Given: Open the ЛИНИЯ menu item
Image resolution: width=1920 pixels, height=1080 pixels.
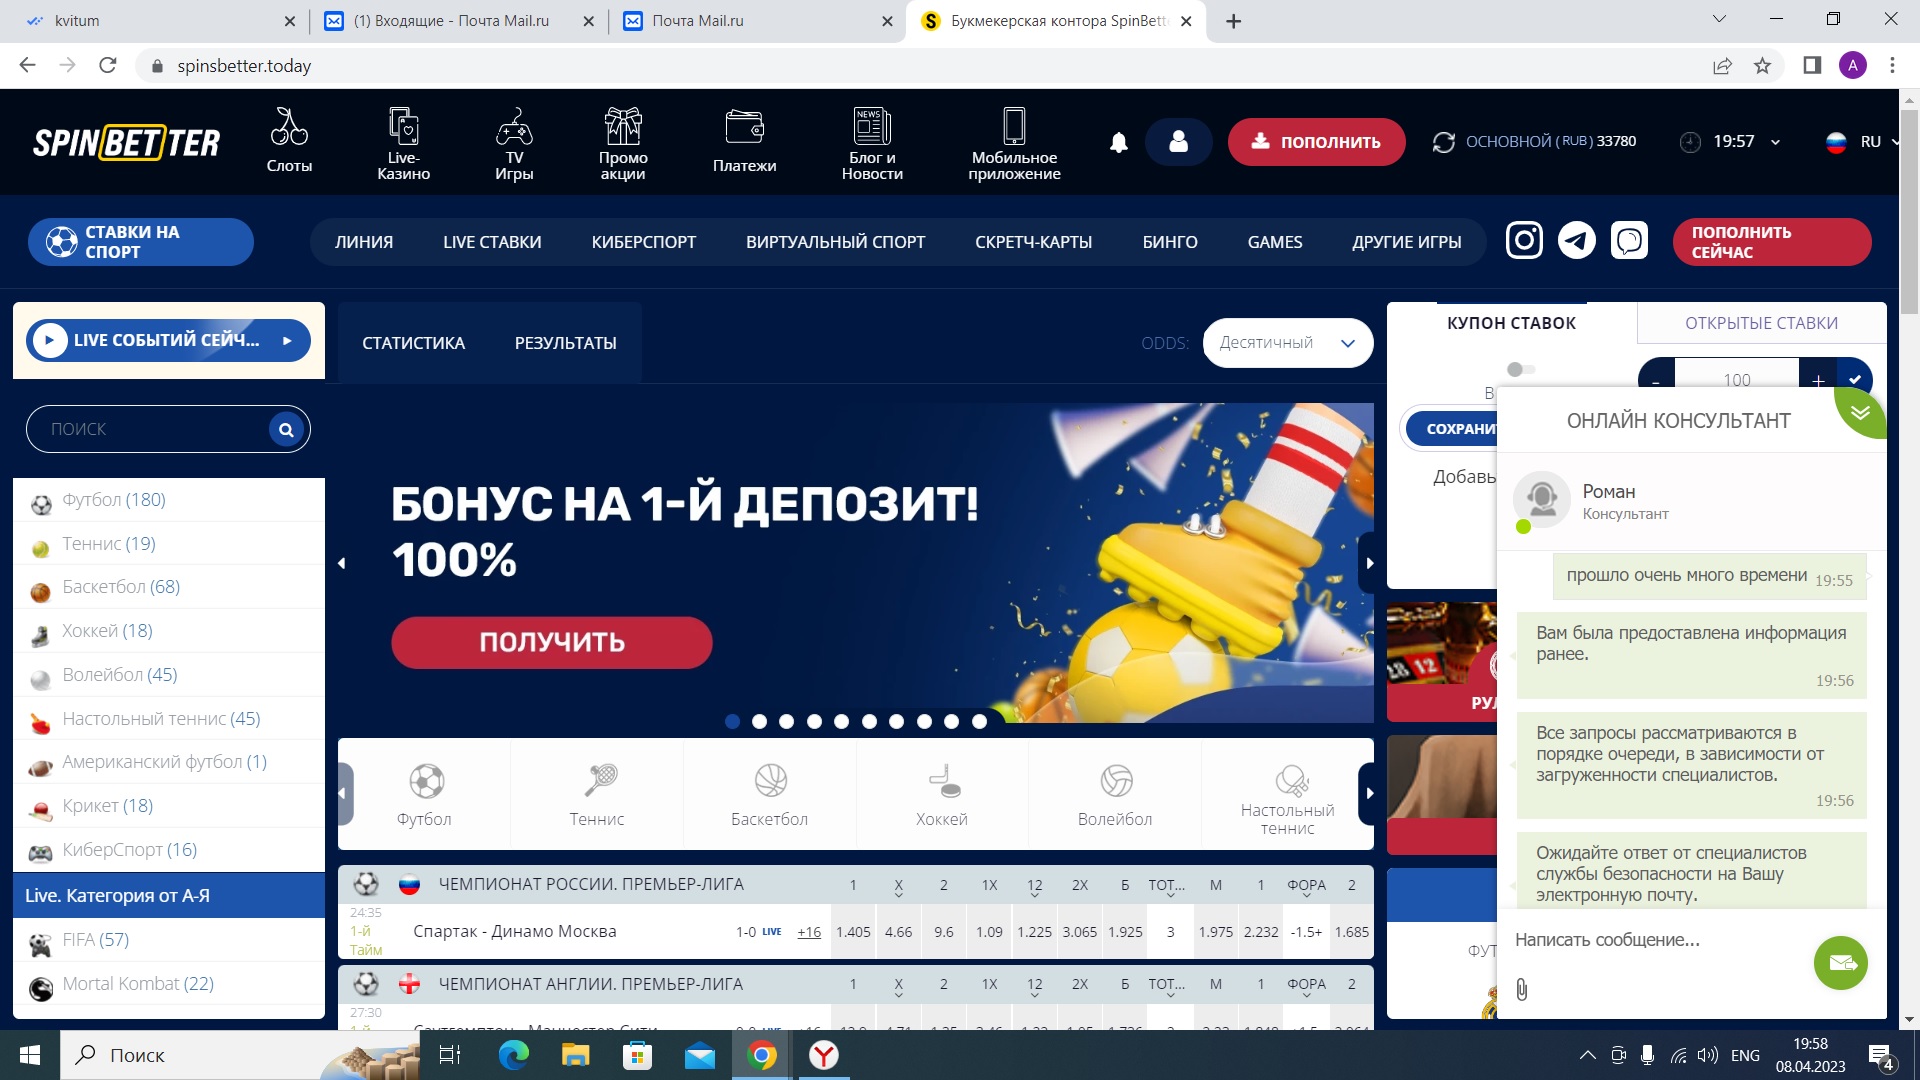Looking at the screenshot, I should [x=364, y=242].
